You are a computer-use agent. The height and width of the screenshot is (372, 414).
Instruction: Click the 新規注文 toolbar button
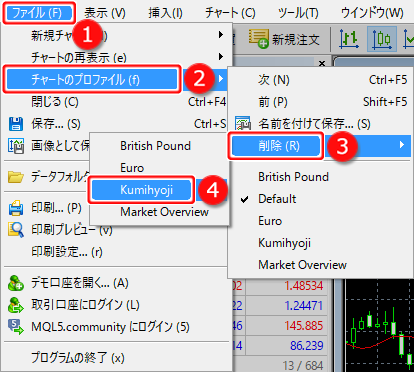[x=284, y=40]
